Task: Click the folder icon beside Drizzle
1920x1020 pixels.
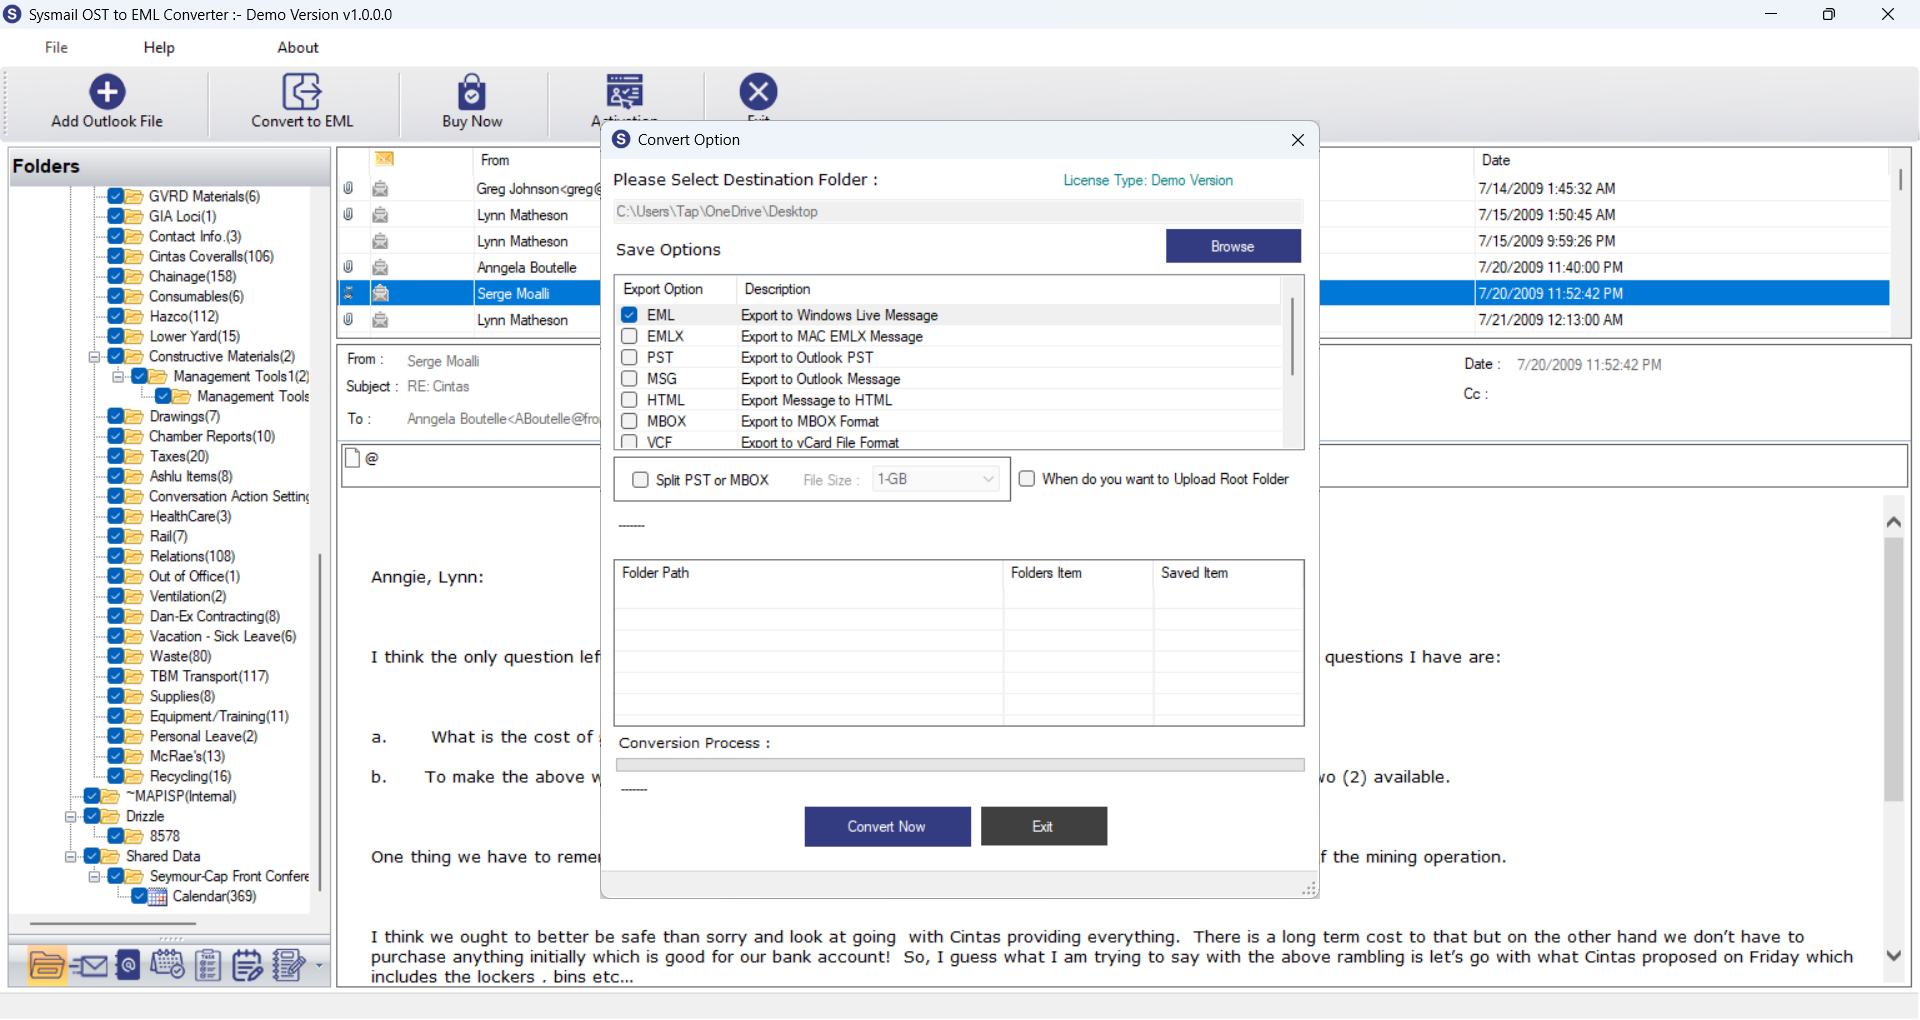Action: click(x=111, y=817)
